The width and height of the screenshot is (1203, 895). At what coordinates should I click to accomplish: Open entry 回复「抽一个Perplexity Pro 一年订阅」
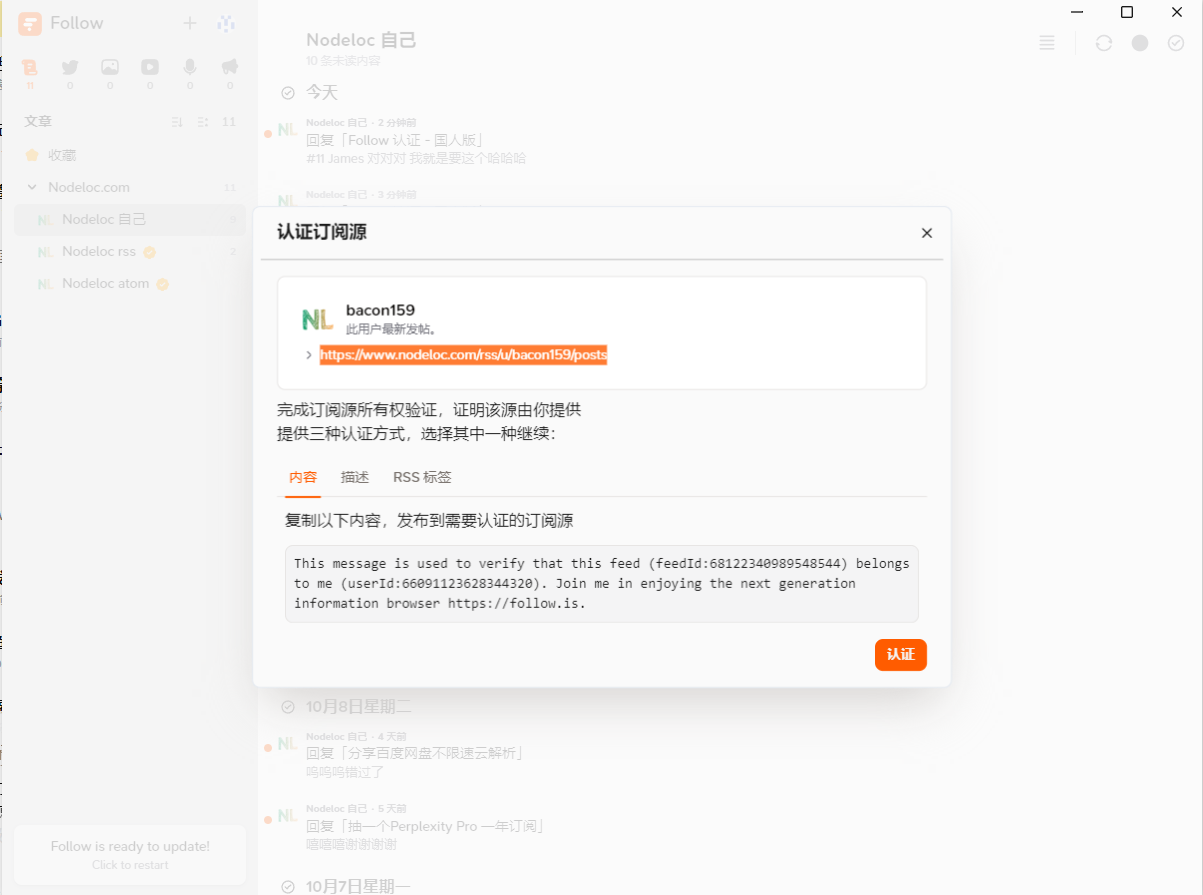click(x=425, y=826)
